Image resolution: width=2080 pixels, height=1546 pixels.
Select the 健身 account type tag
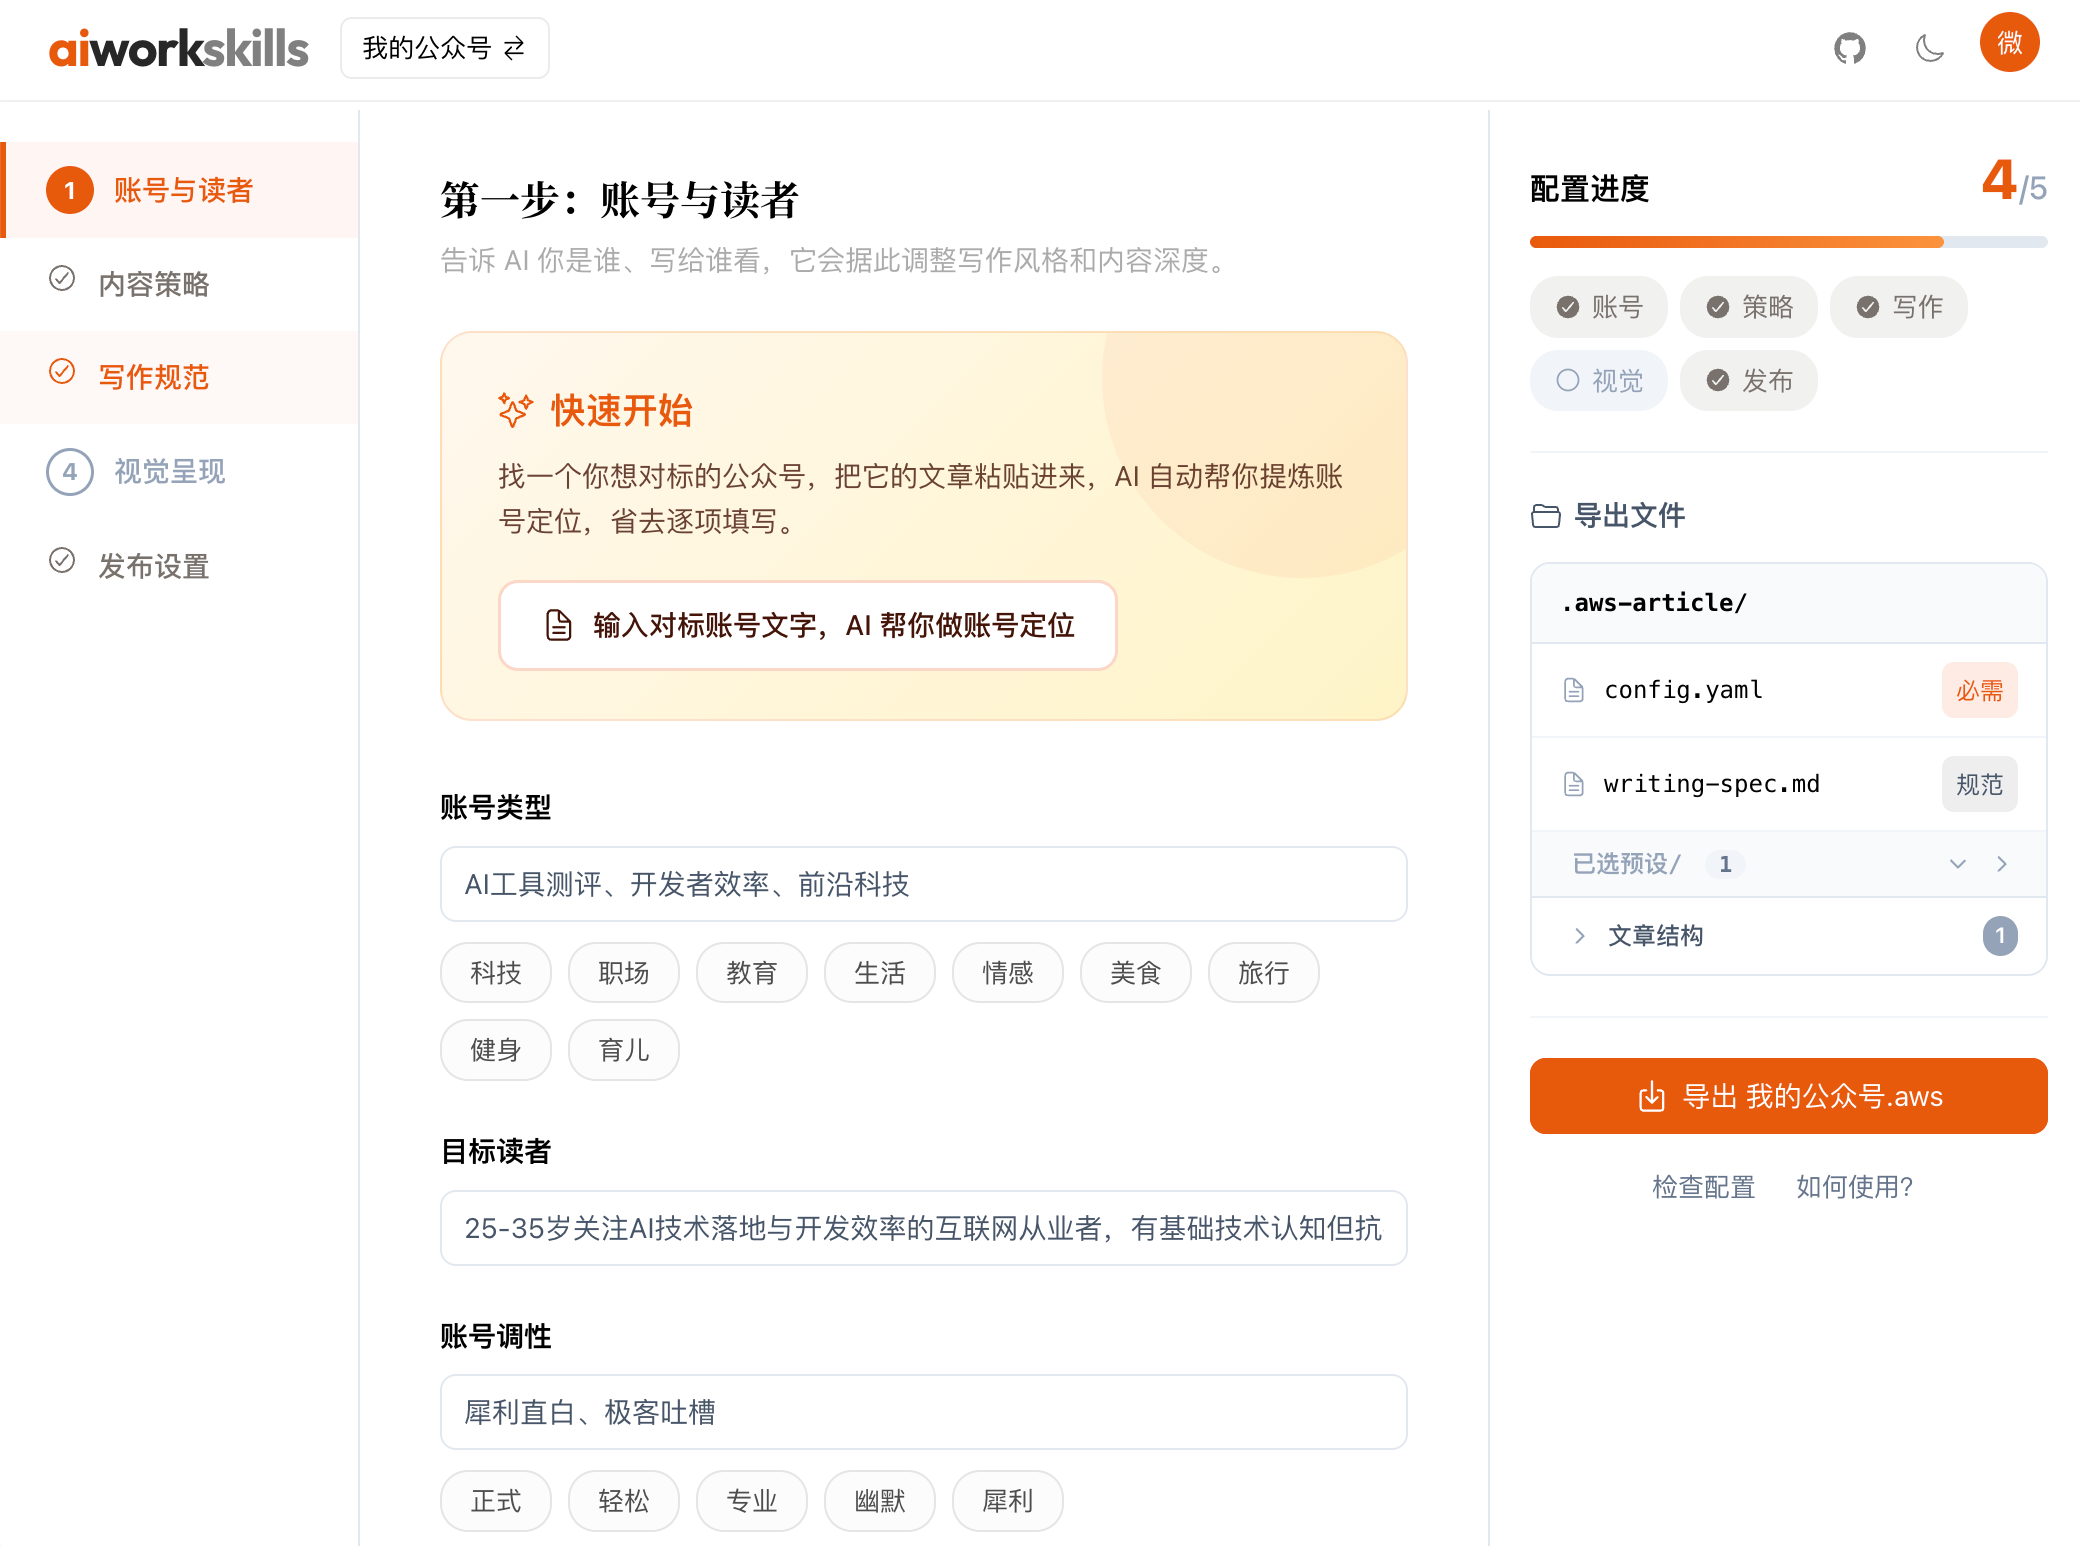(x=496, y=1050)
